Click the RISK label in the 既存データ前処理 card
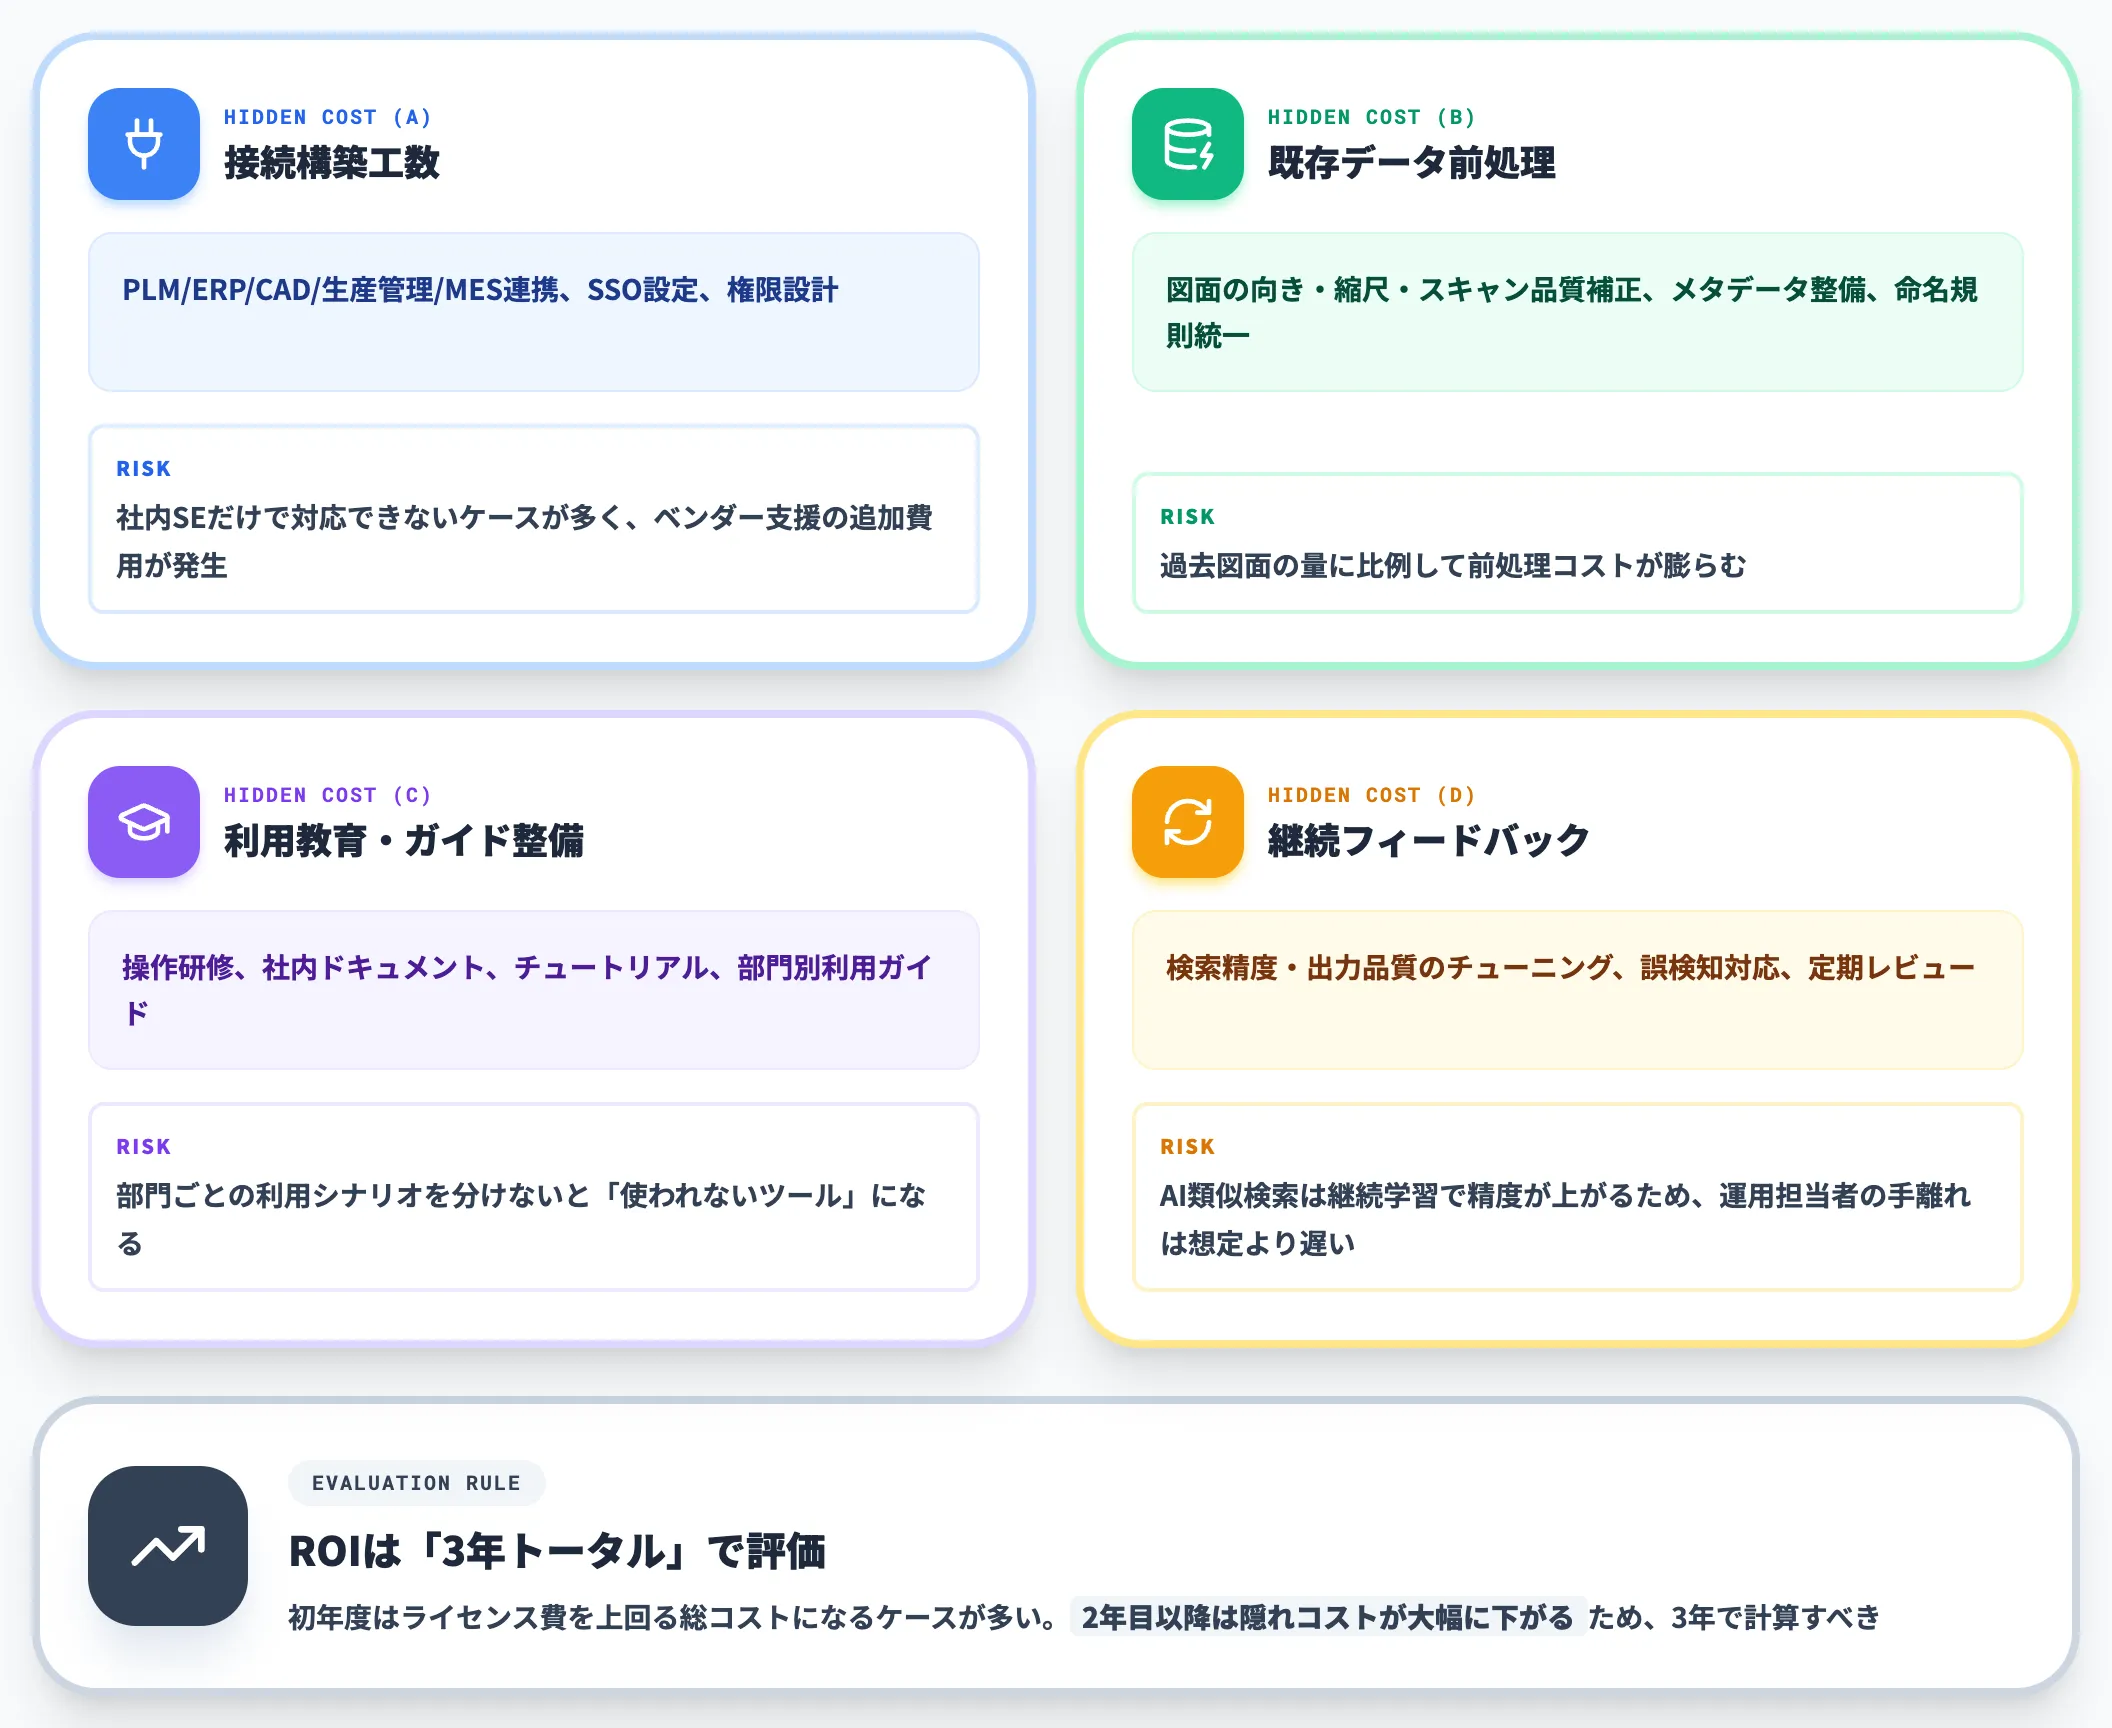This screenshot has height=1728, width=2112. pyautogui.click(x=1188, y=517)
